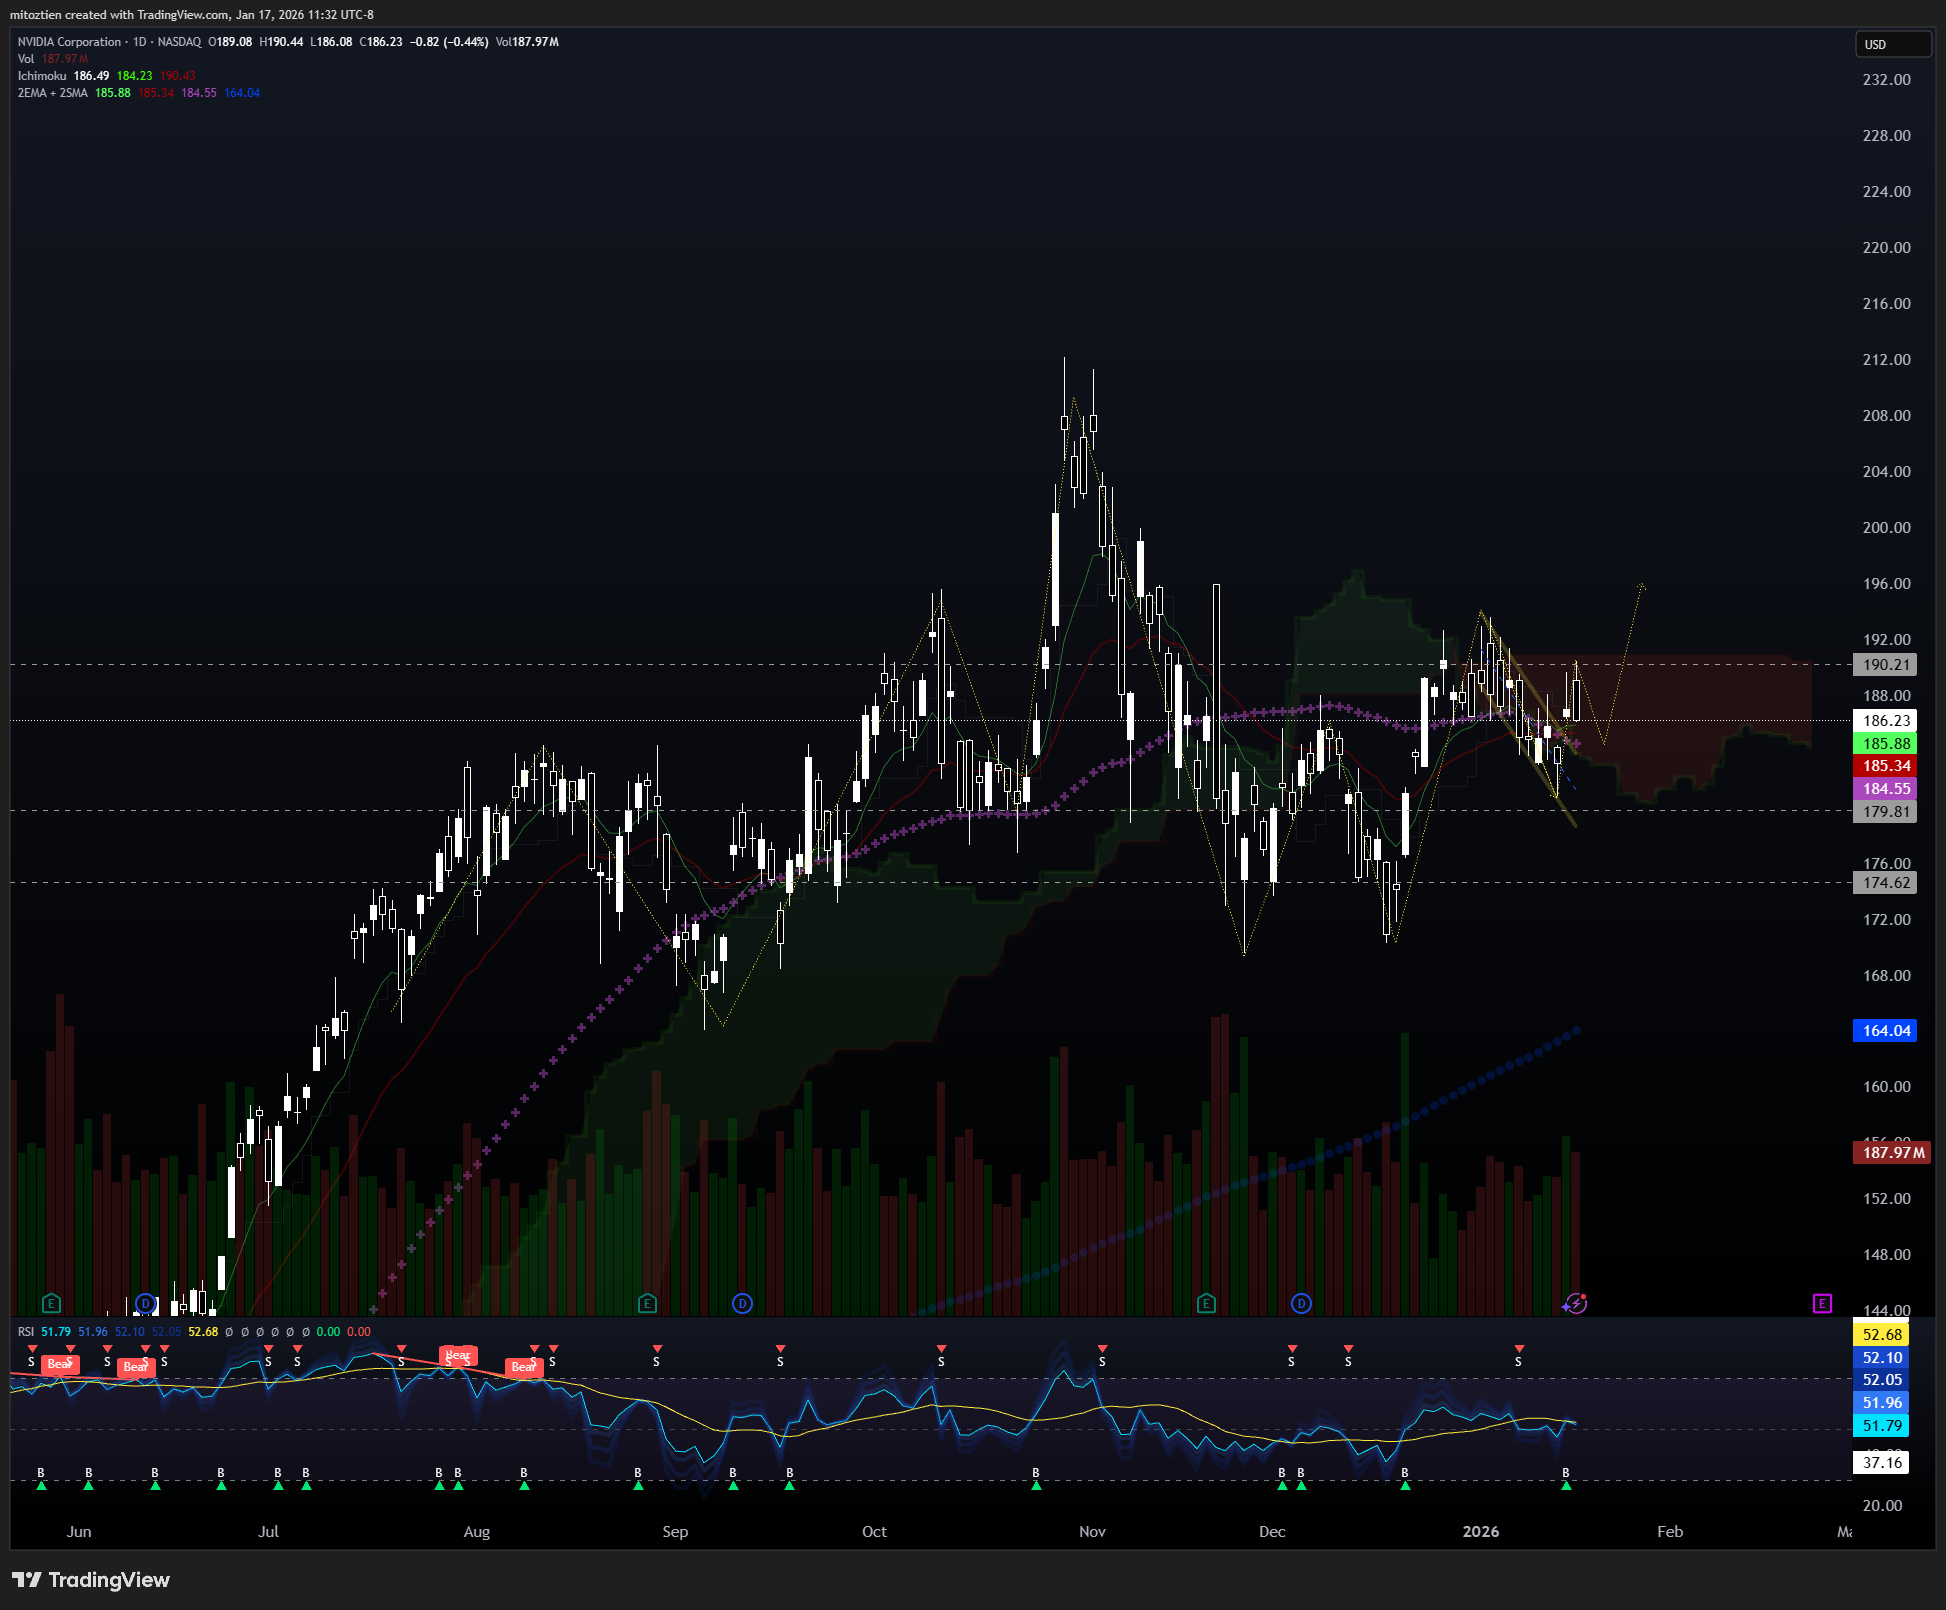Click the Jun label on time axis
The image size is (1946, 1610).
pyautogui.click(x=79, y=1532)
